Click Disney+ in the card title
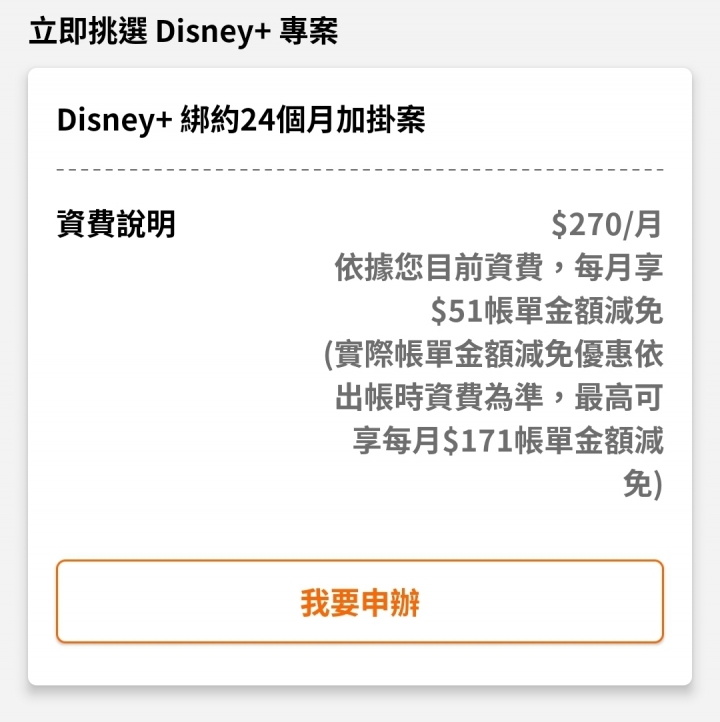The height and width of the screenshot is (722, 720). coord(115,121)
